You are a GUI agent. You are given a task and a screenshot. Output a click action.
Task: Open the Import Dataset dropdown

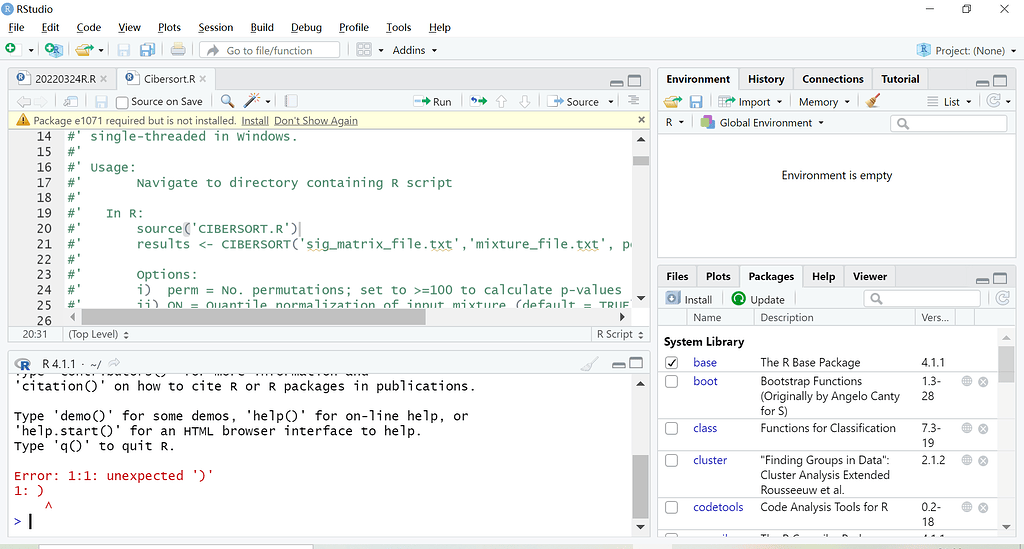tap(749, 102)
